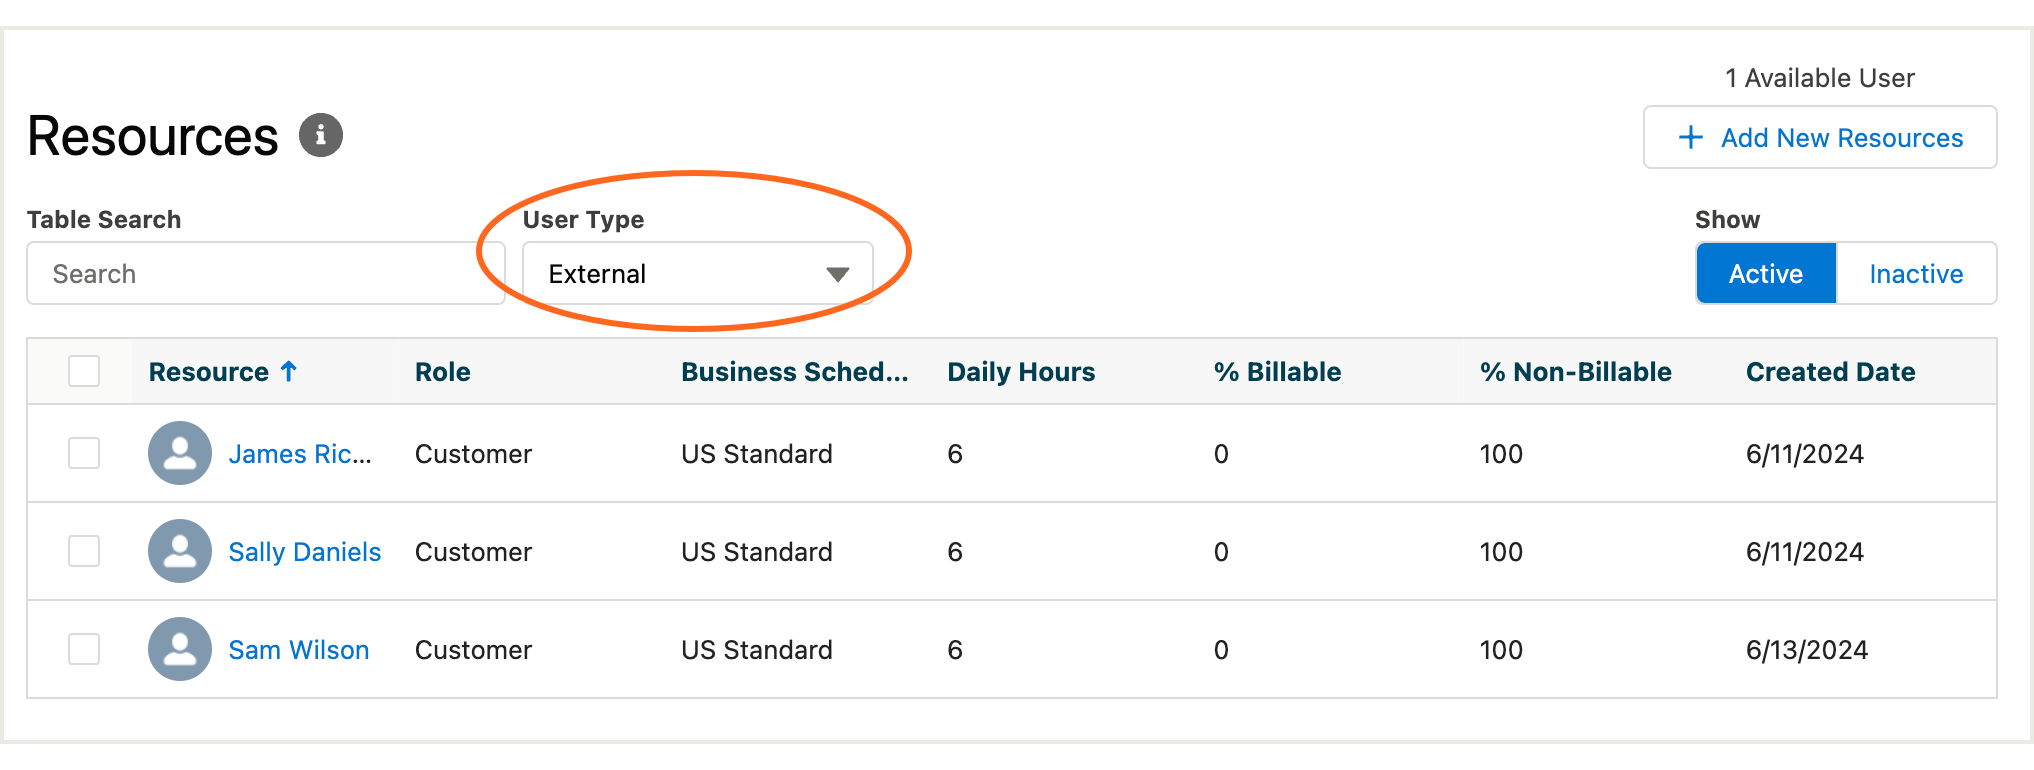Check the box for Sally Daniels row
Image resolution: width=2034 pixels, height=770 pixels.
pos(84,551)
